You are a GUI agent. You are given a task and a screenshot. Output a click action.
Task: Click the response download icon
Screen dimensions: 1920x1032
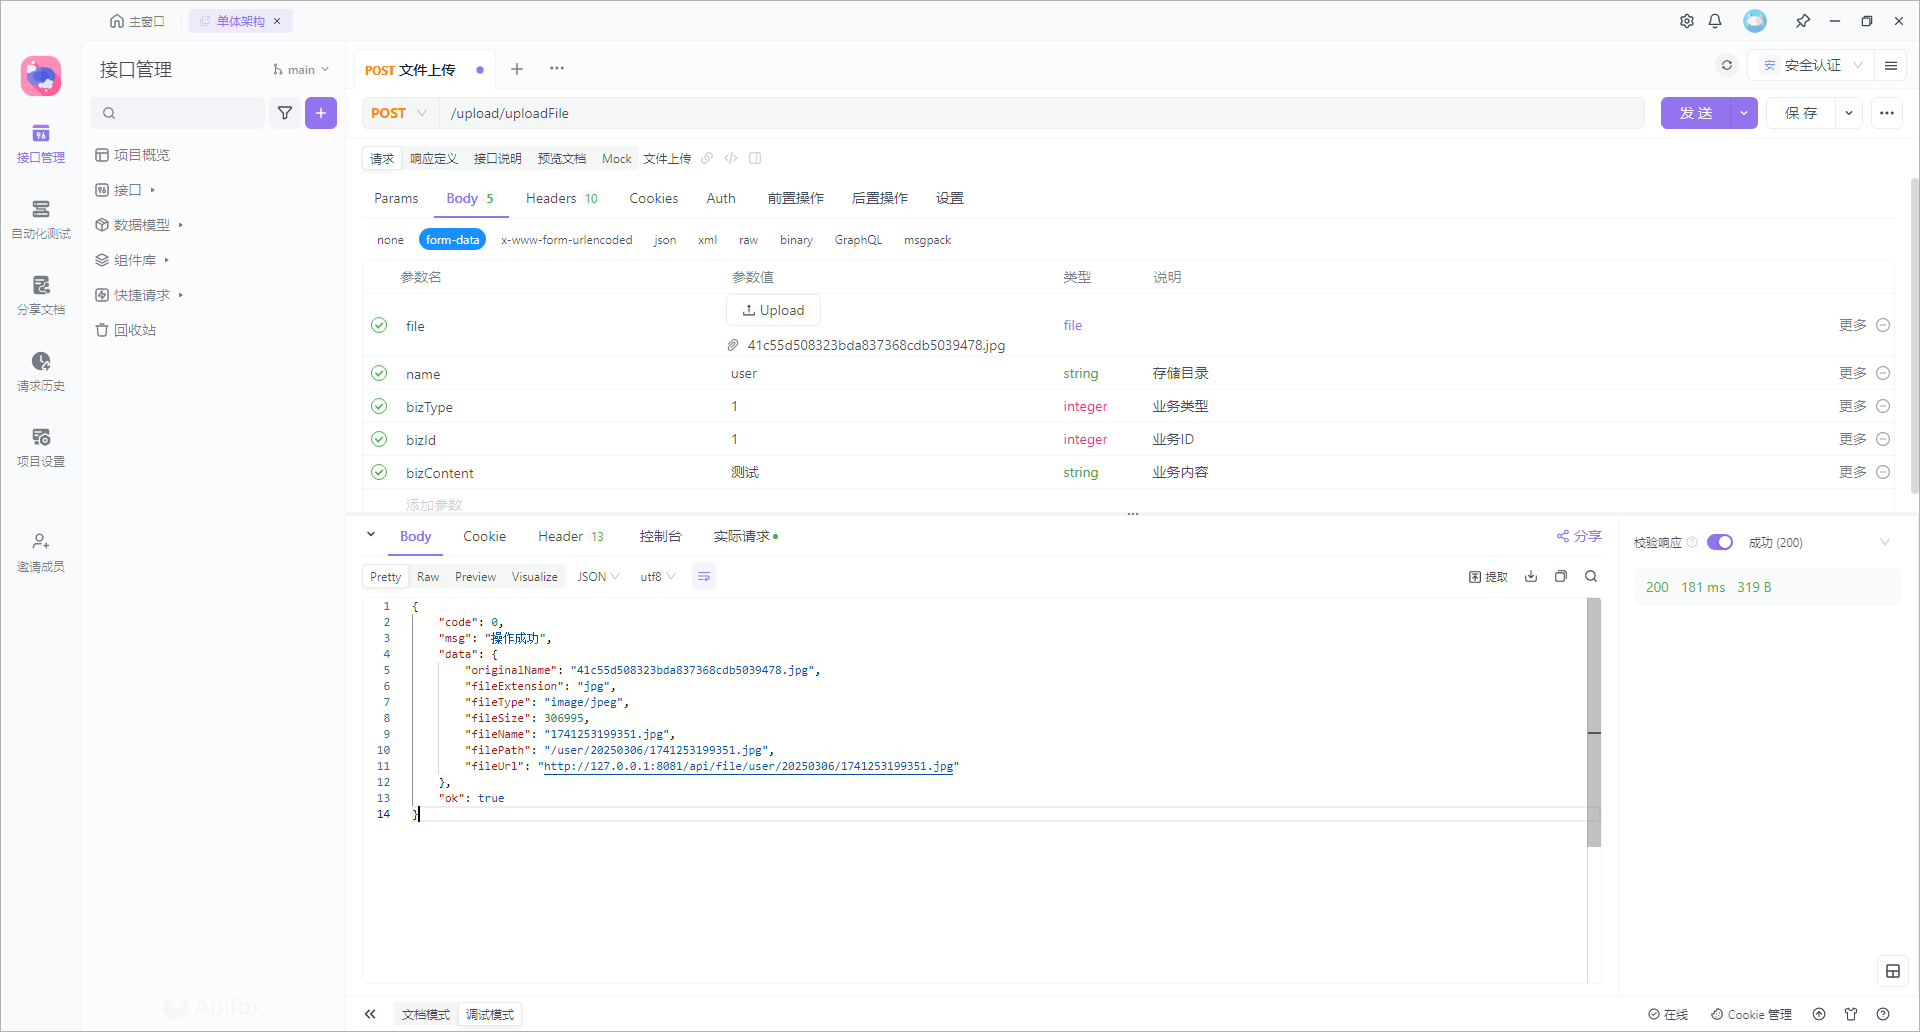point(1531,576)
